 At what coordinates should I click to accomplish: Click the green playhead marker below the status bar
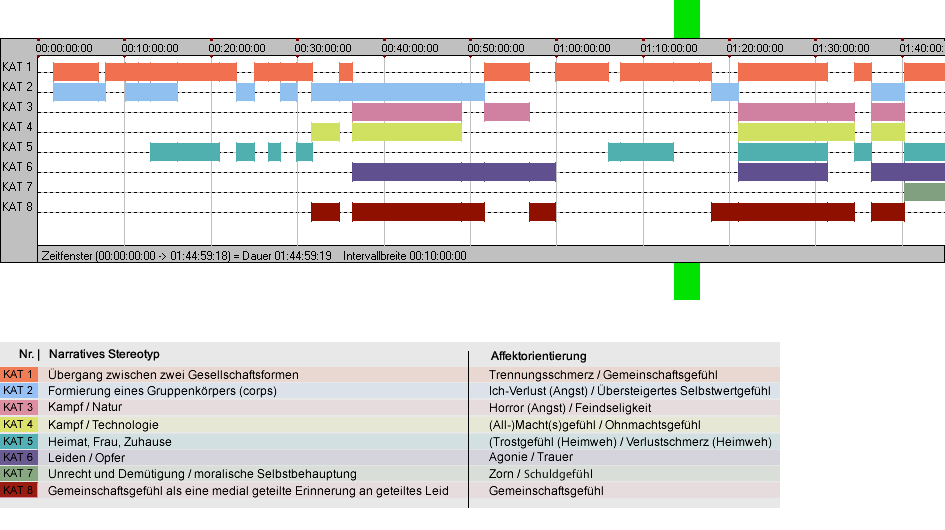[686, 281]
